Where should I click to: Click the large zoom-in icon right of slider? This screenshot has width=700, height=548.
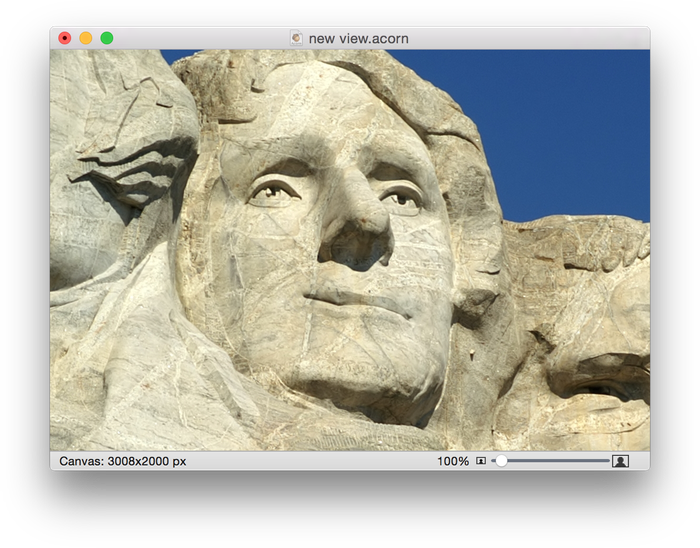pyautogui.click(x=620, y=461)
